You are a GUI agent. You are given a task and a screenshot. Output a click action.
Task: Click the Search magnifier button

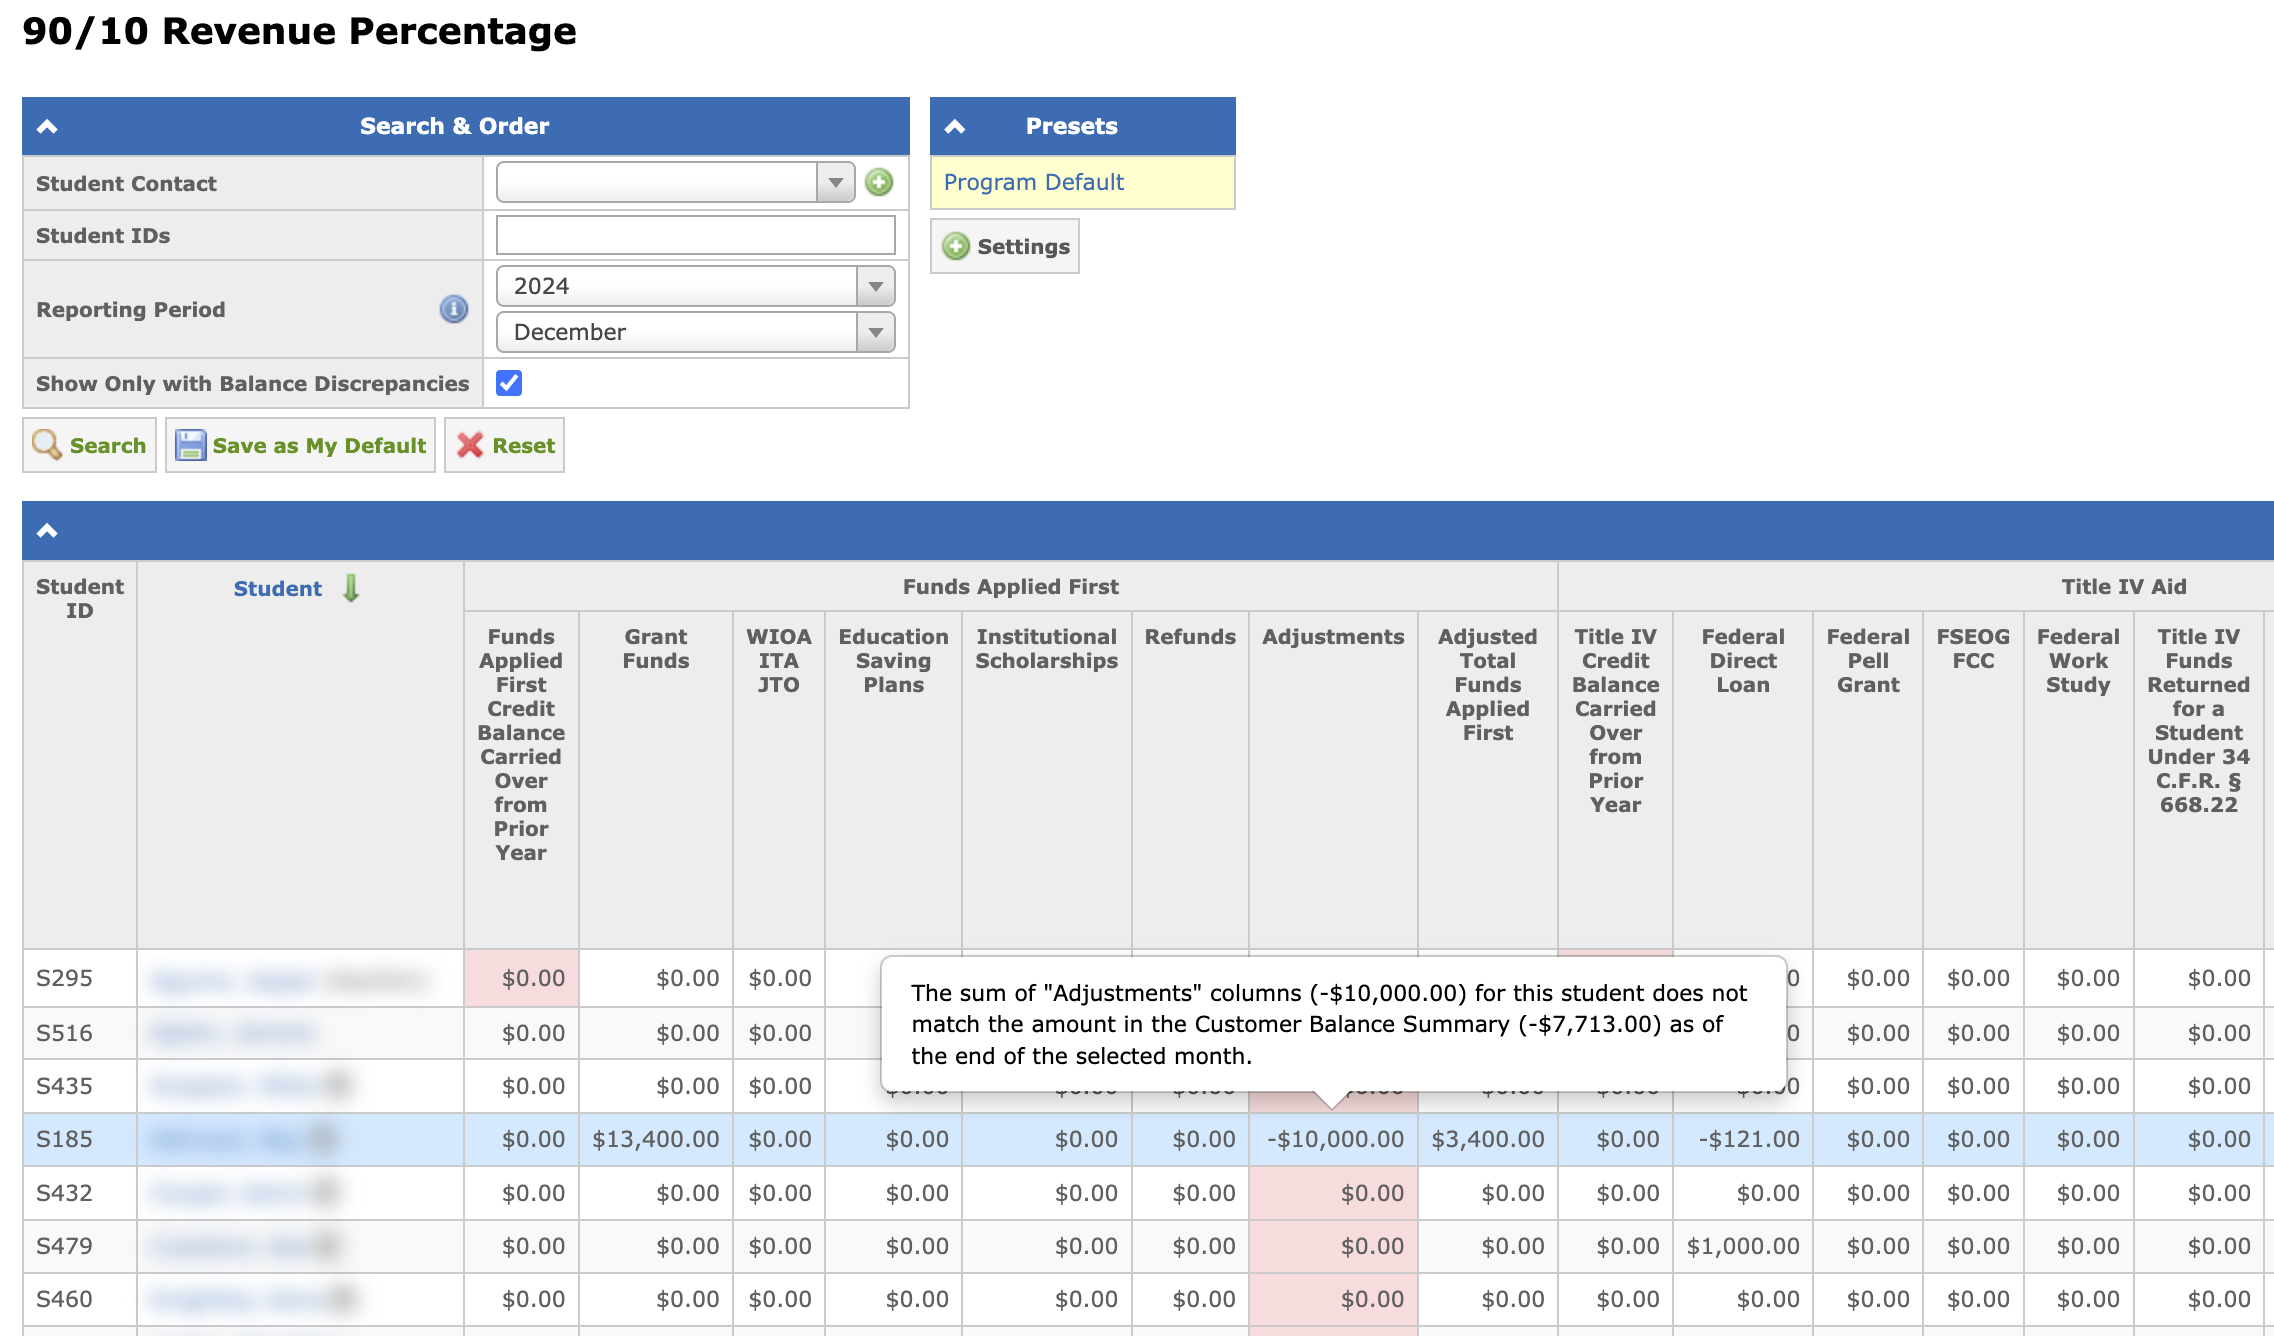(90, 445)
